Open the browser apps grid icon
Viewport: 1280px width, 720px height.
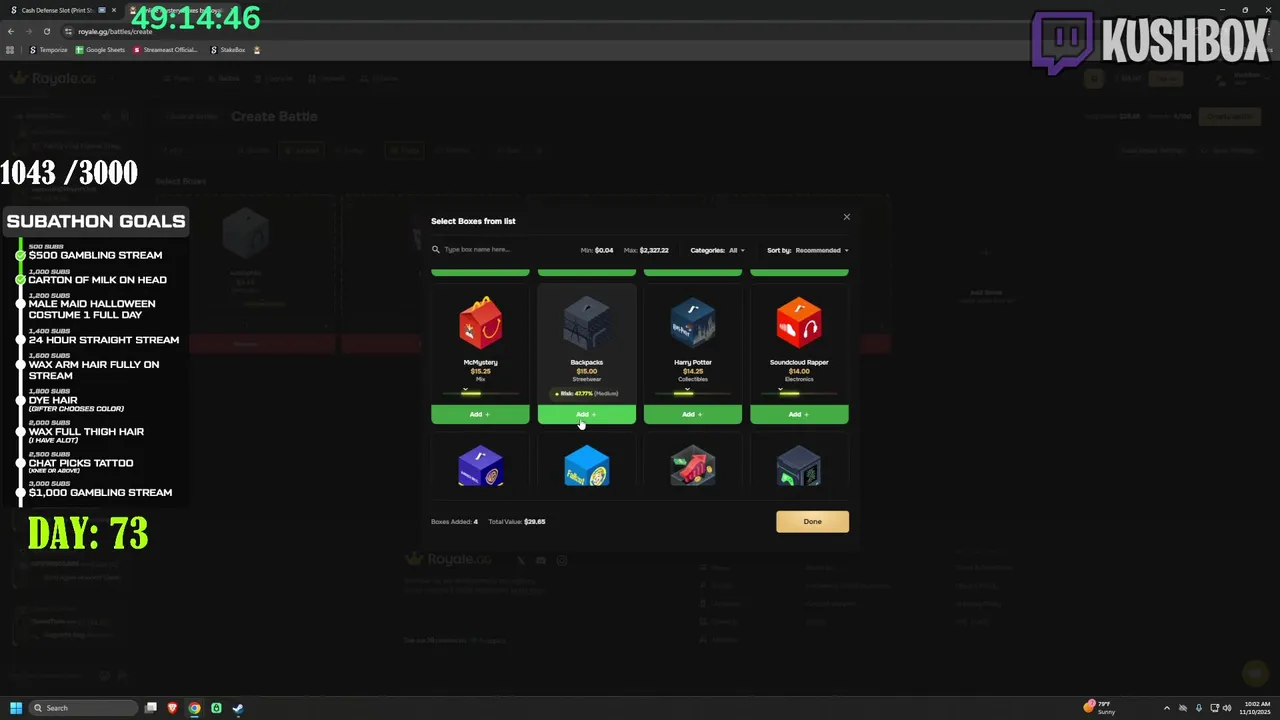[10, 50]
